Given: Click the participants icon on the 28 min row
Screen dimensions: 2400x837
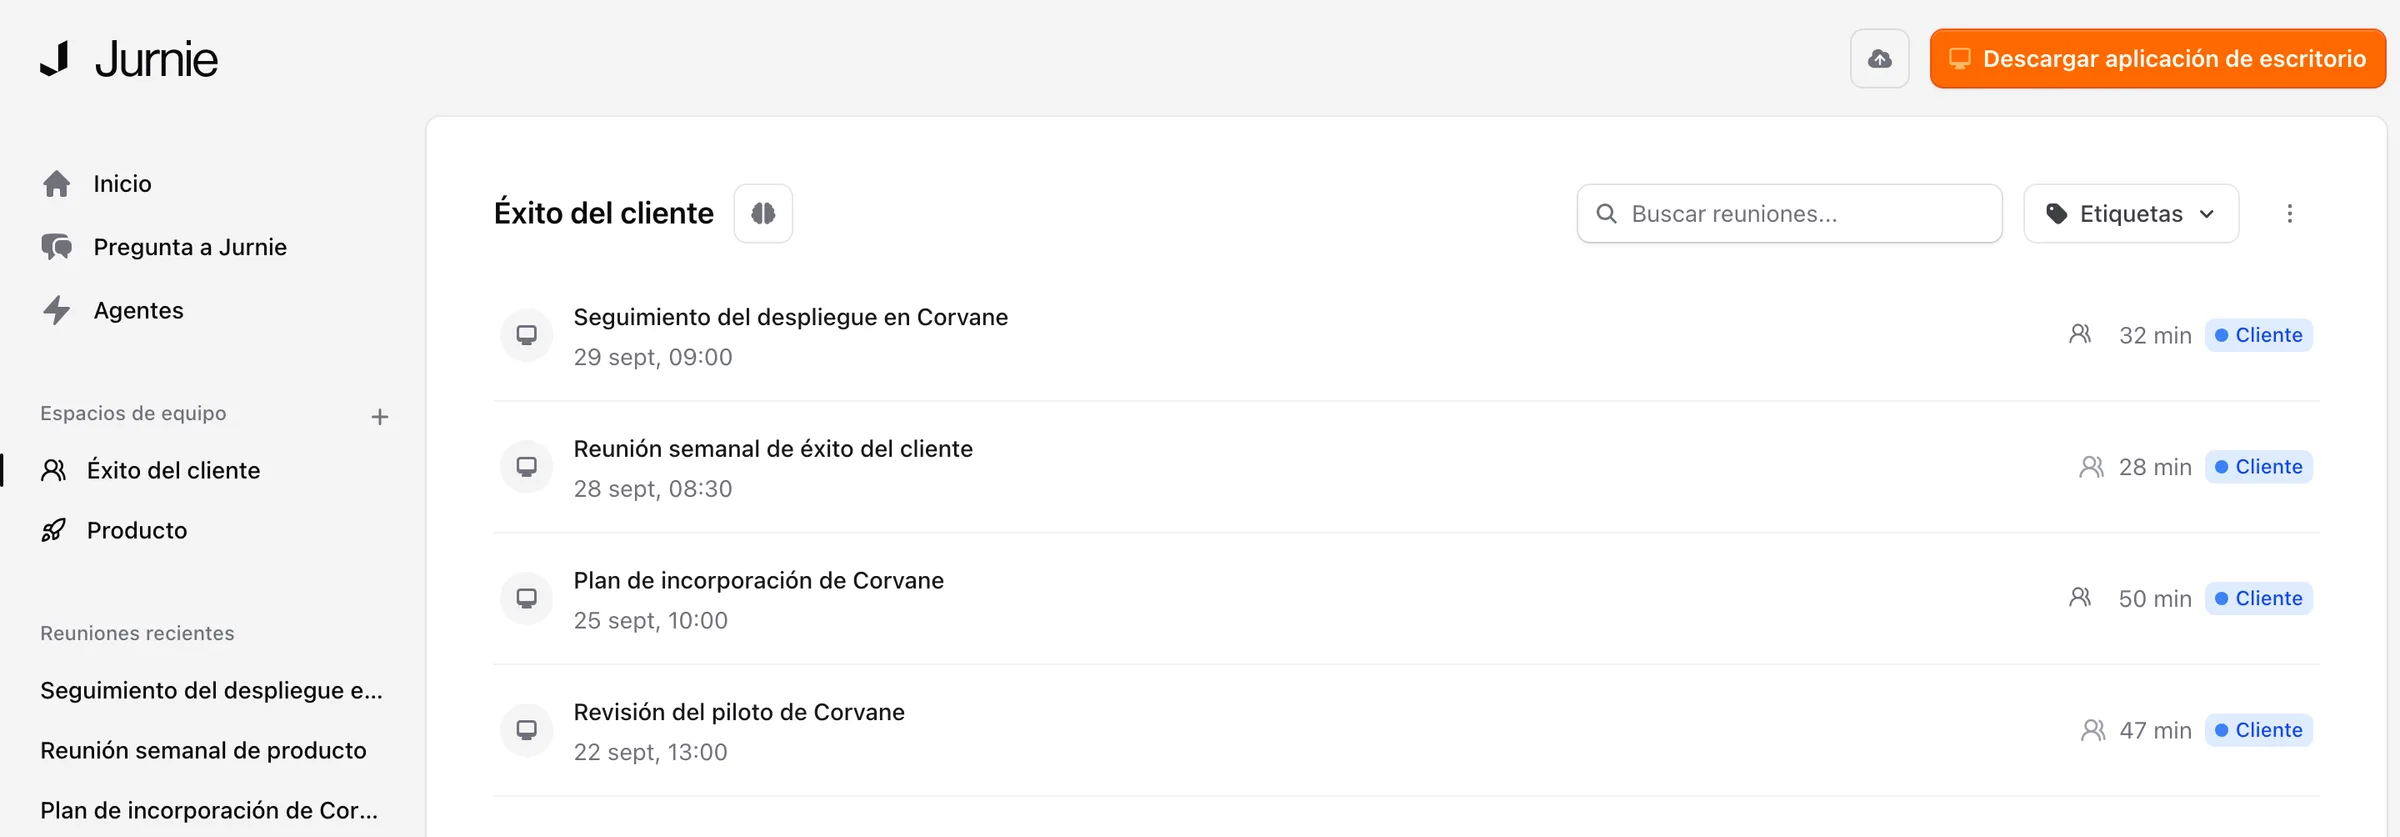Looking at the screenshot, I should point(2091,467).
